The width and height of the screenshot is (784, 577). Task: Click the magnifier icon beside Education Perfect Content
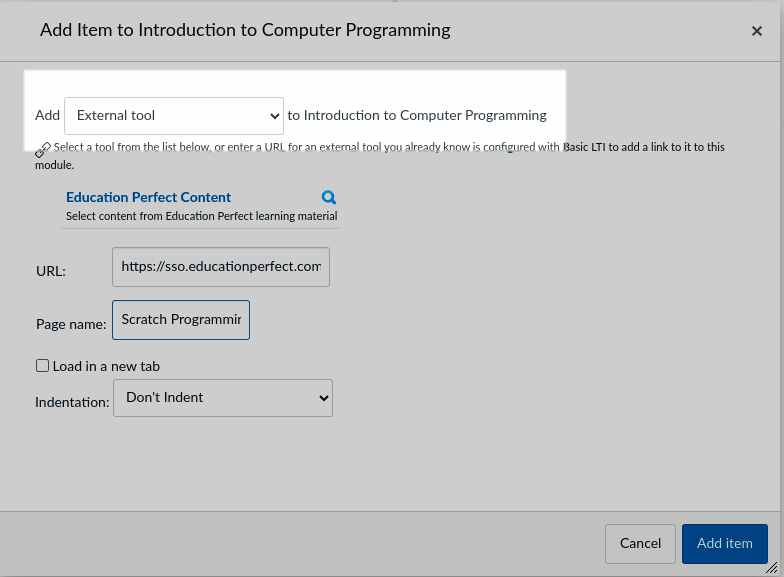(328, 198)
